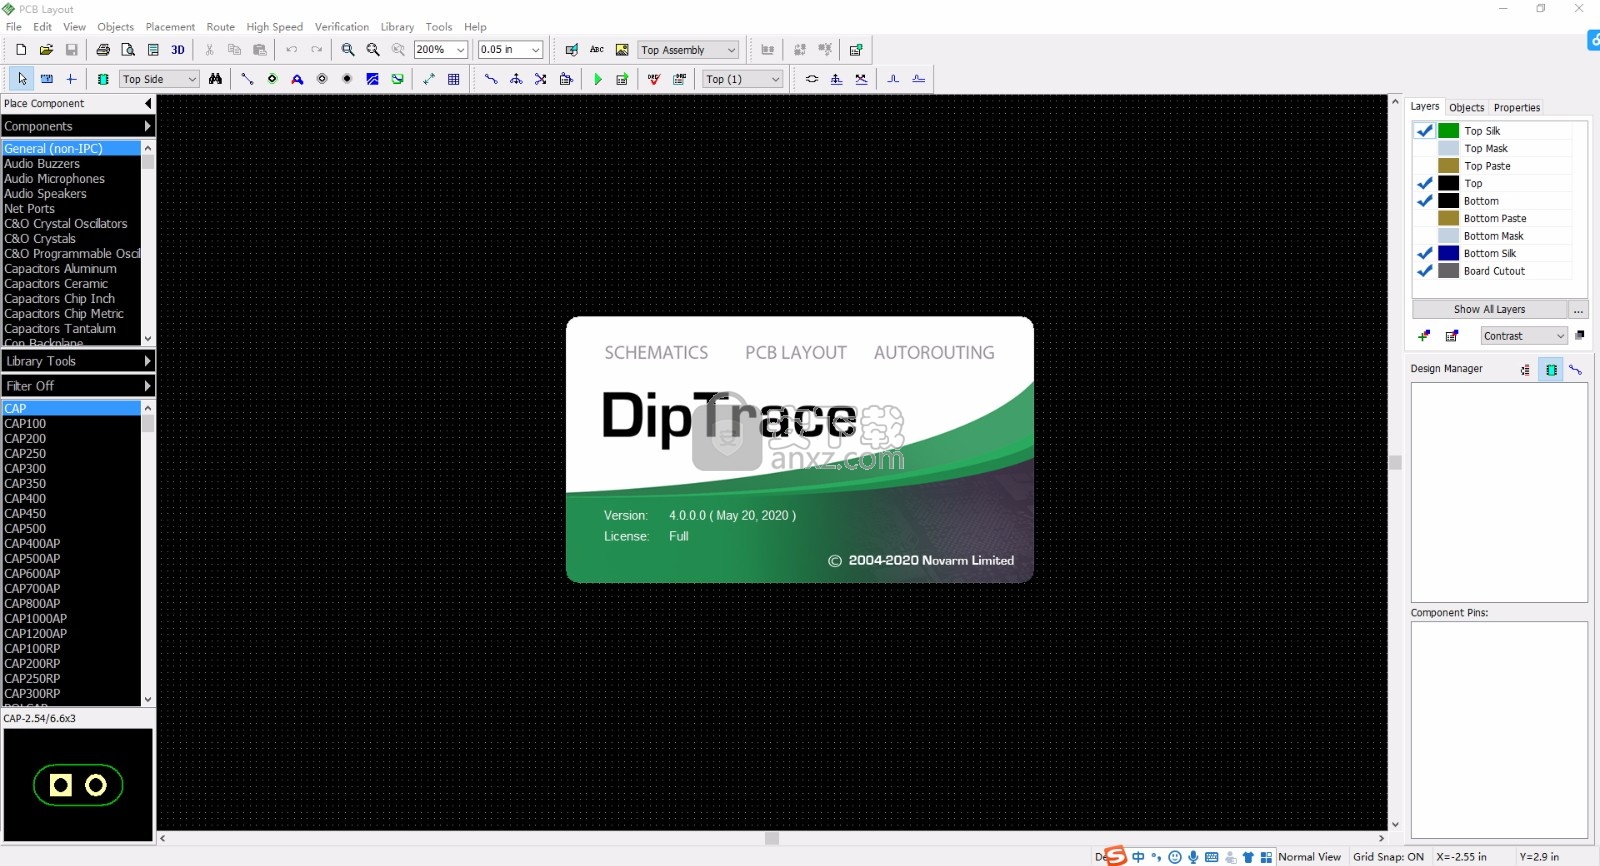This screenshot has width=1600, height=866.
Task: Select the default arrow pointer tool
Action: [22, 79]
